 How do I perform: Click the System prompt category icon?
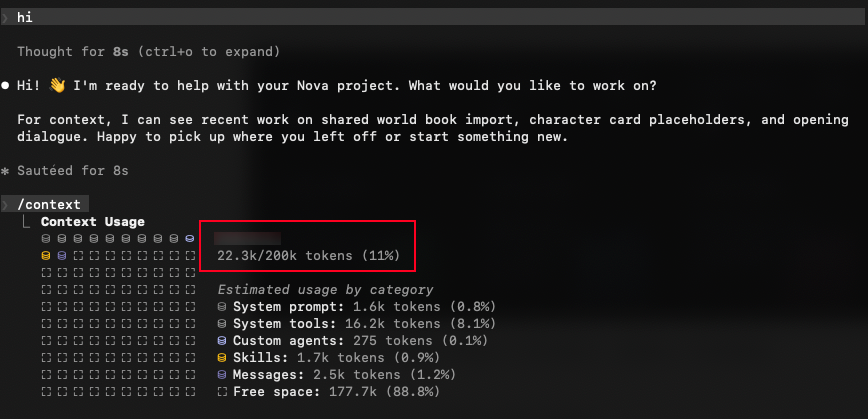[222, 307]
